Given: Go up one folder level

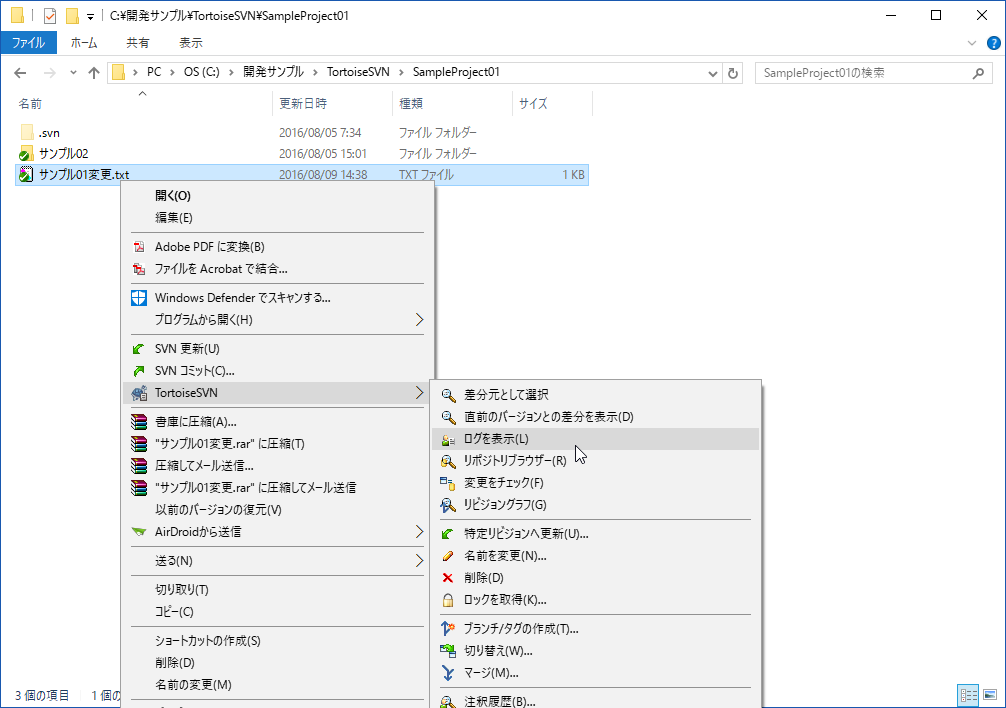Looking at the screenshot, I should pos(94,73).
